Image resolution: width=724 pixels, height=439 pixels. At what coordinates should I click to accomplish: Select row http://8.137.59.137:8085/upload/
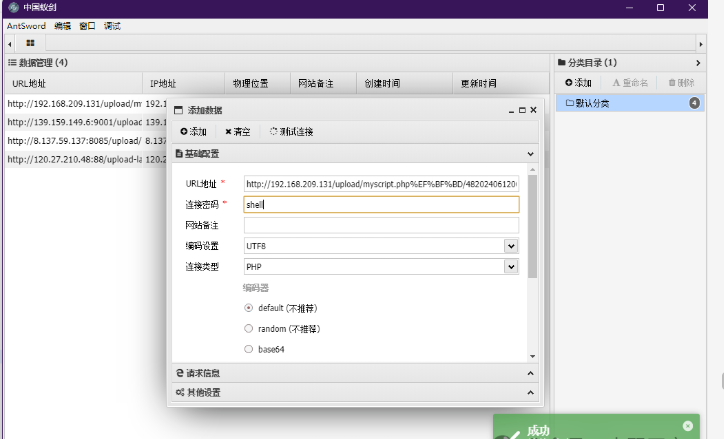click(86, 141)
